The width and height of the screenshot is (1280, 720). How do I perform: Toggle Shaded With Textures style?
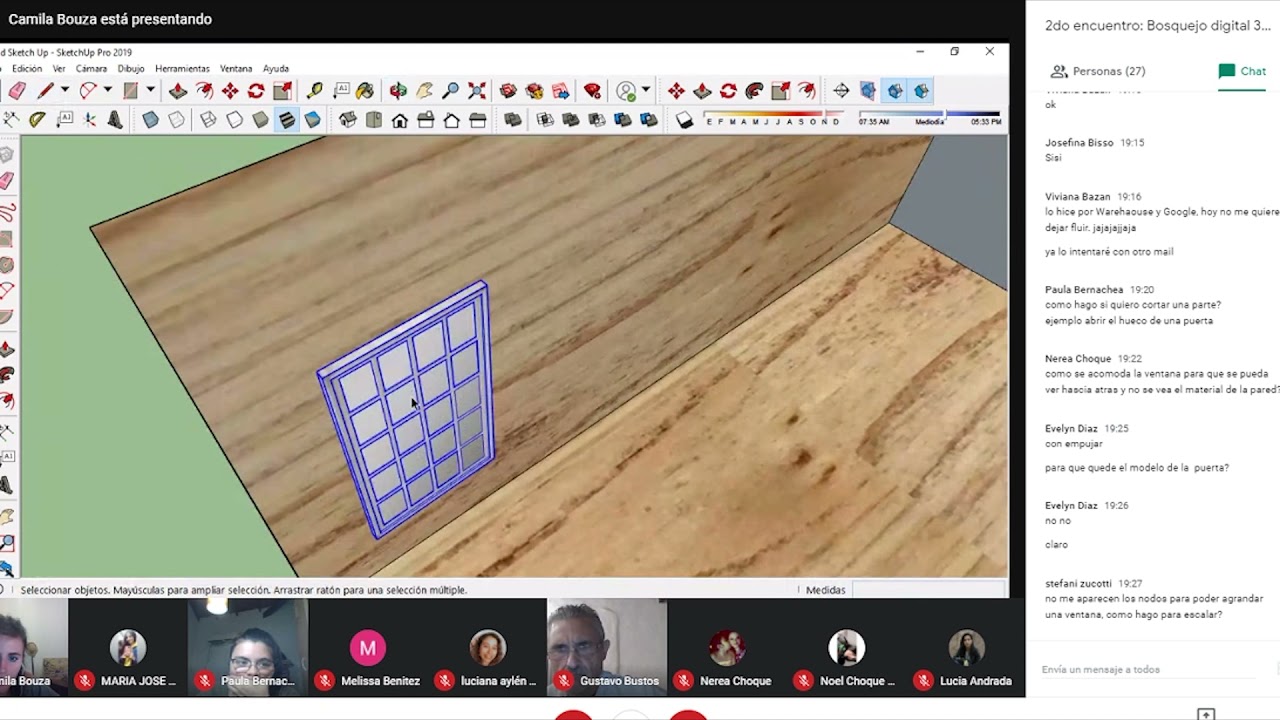click(x=286, y=120)
